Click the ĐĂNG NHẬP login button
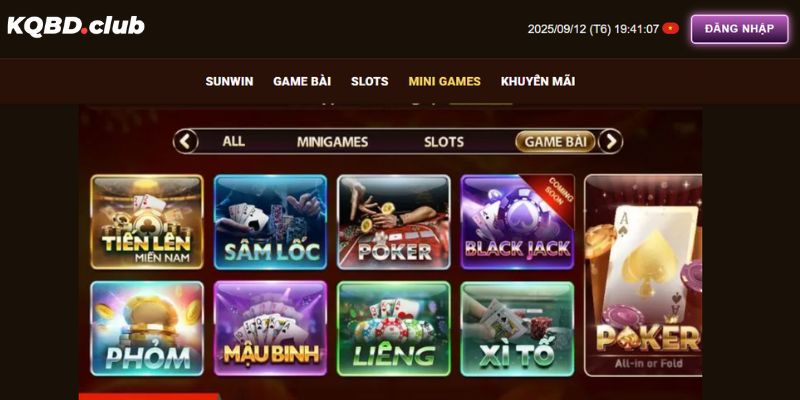 (x=739, y=29)
